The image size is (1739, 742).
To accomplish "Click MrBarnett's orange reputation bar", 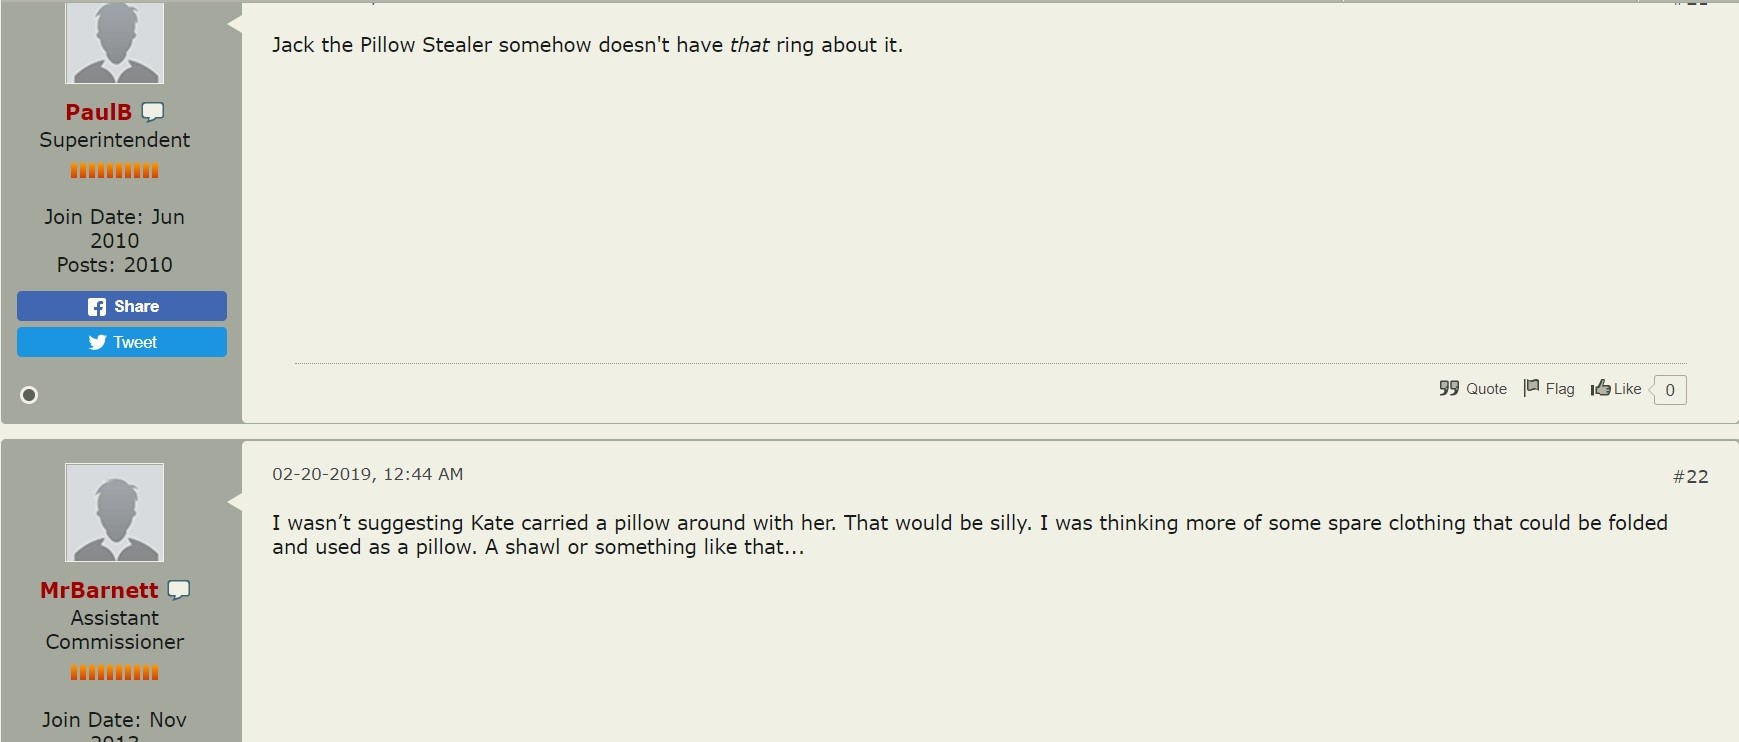I will 114,673.
